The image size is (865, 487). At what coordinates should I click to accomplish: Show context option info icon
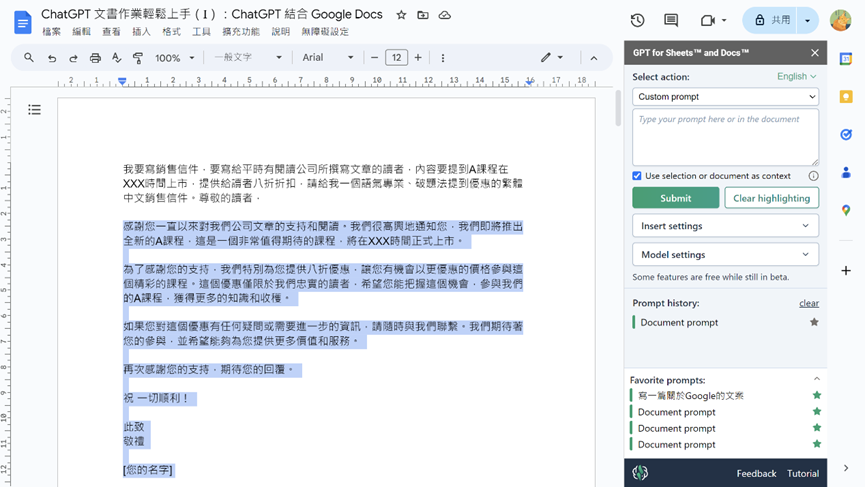coord(813,176)
